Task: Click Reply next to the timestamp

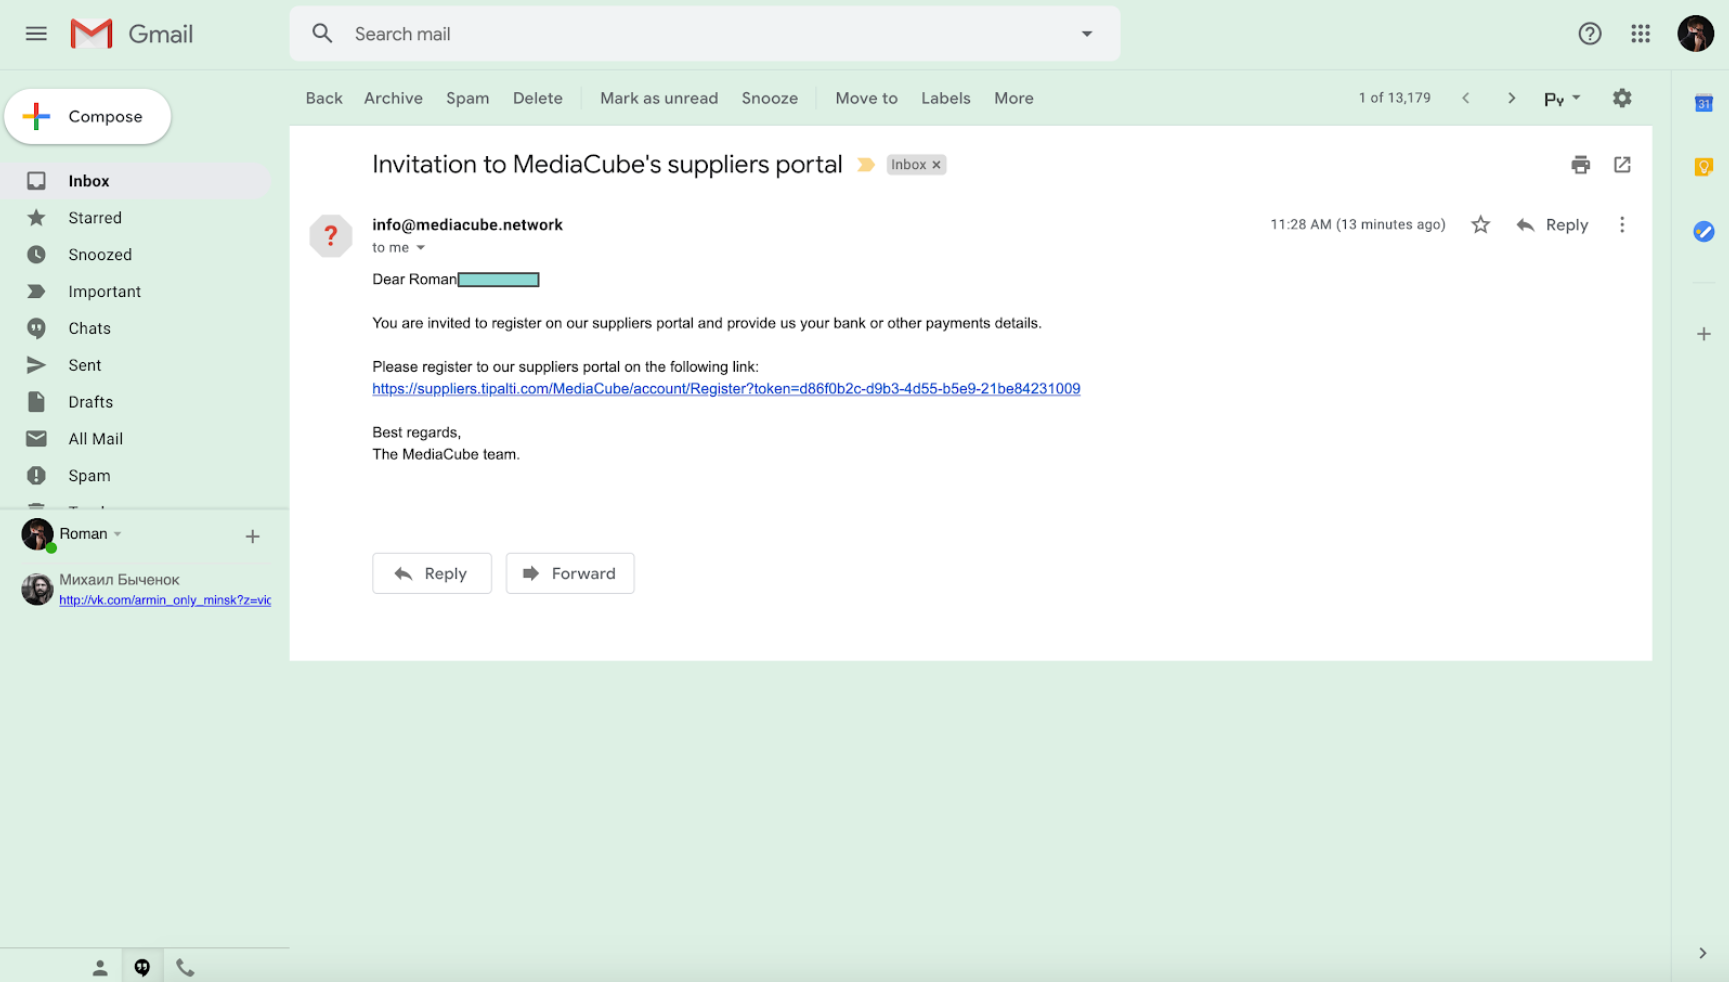Action: coord(1553,225)
